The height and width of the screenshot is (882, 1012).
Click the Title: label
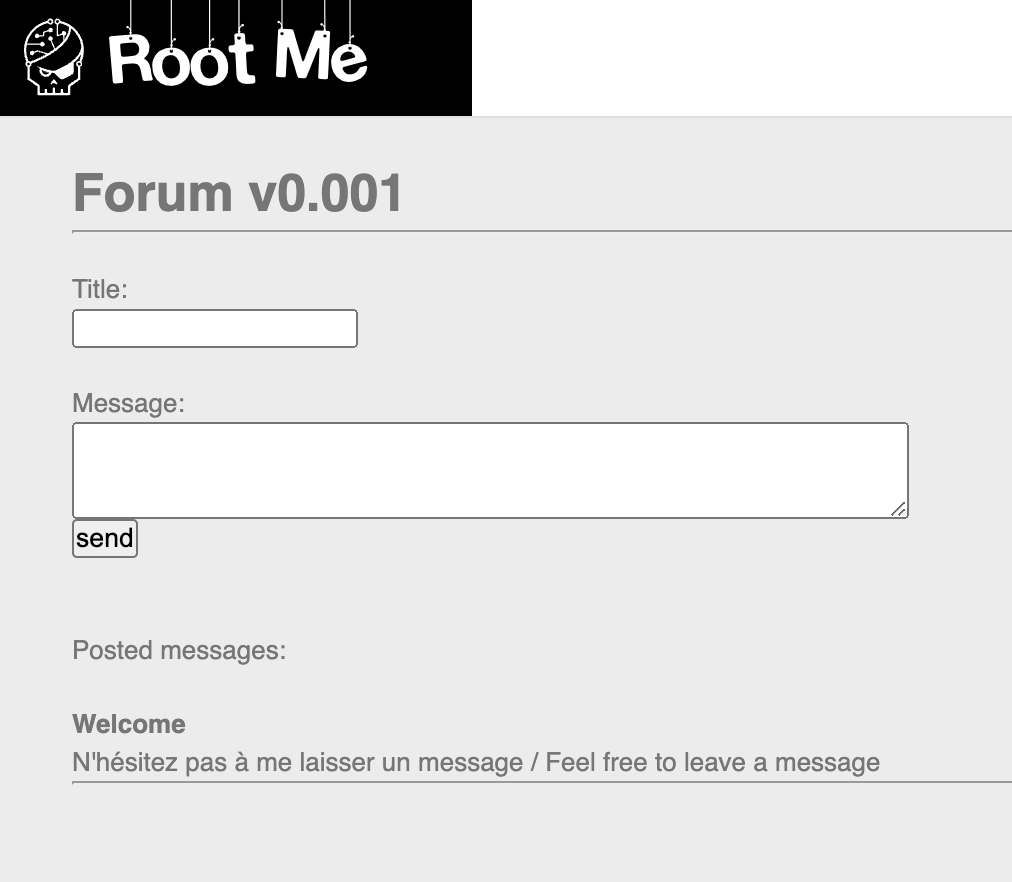(100, 289)
